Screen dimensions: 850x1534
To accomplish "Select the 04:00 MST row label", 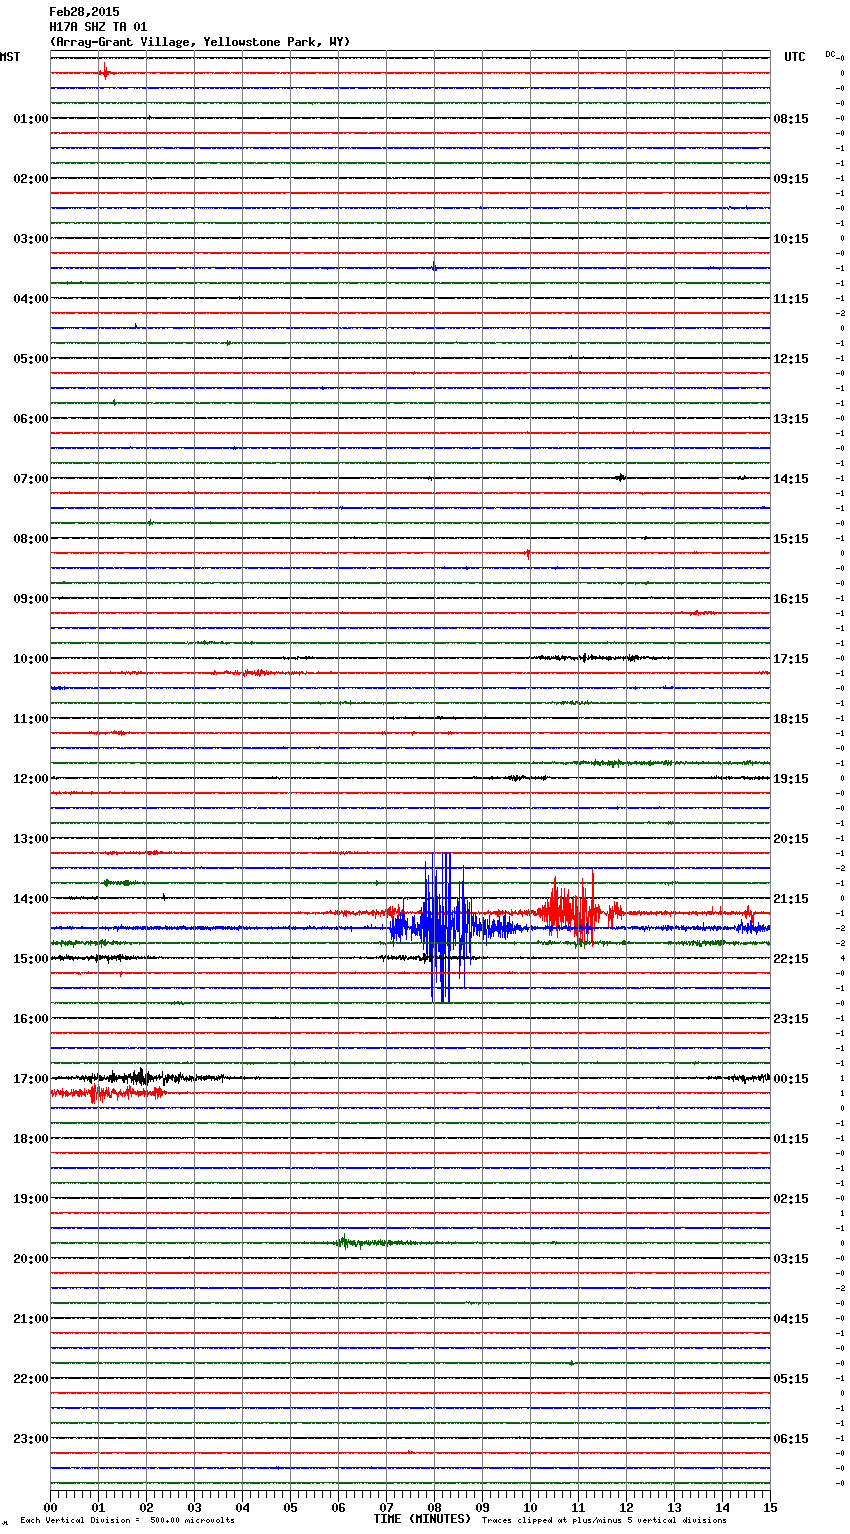I will pyautogui.click(x=31, y=299).
